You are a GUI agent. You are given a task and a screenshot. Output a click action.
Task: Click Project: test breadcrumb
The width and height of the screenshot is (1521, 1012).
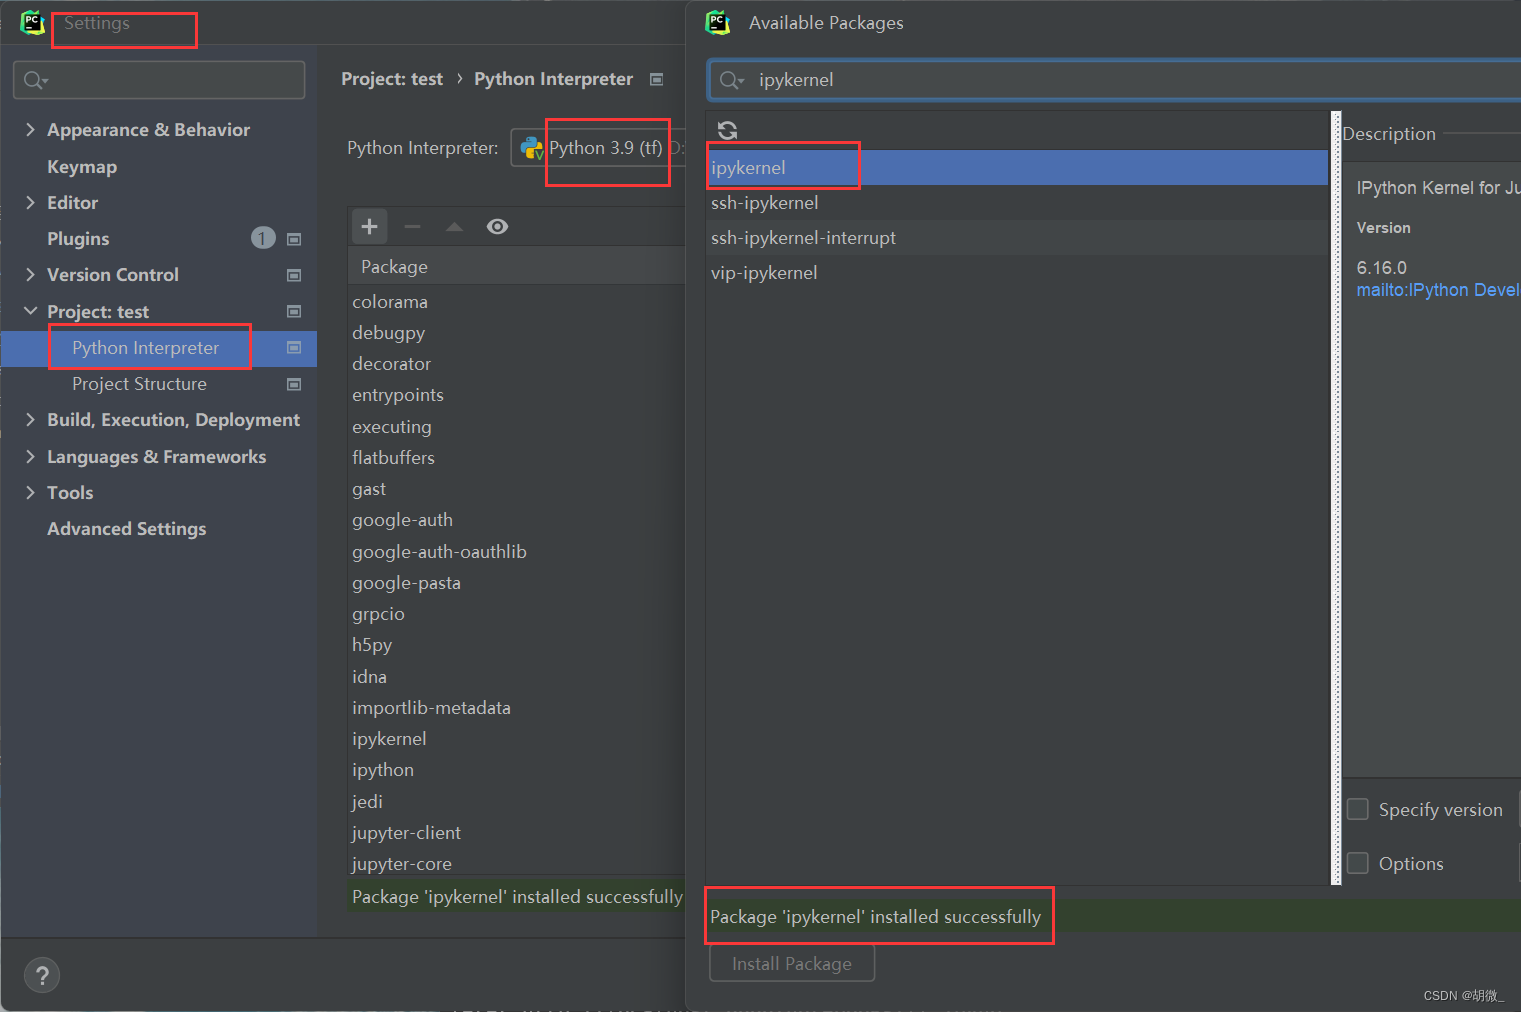392,79
